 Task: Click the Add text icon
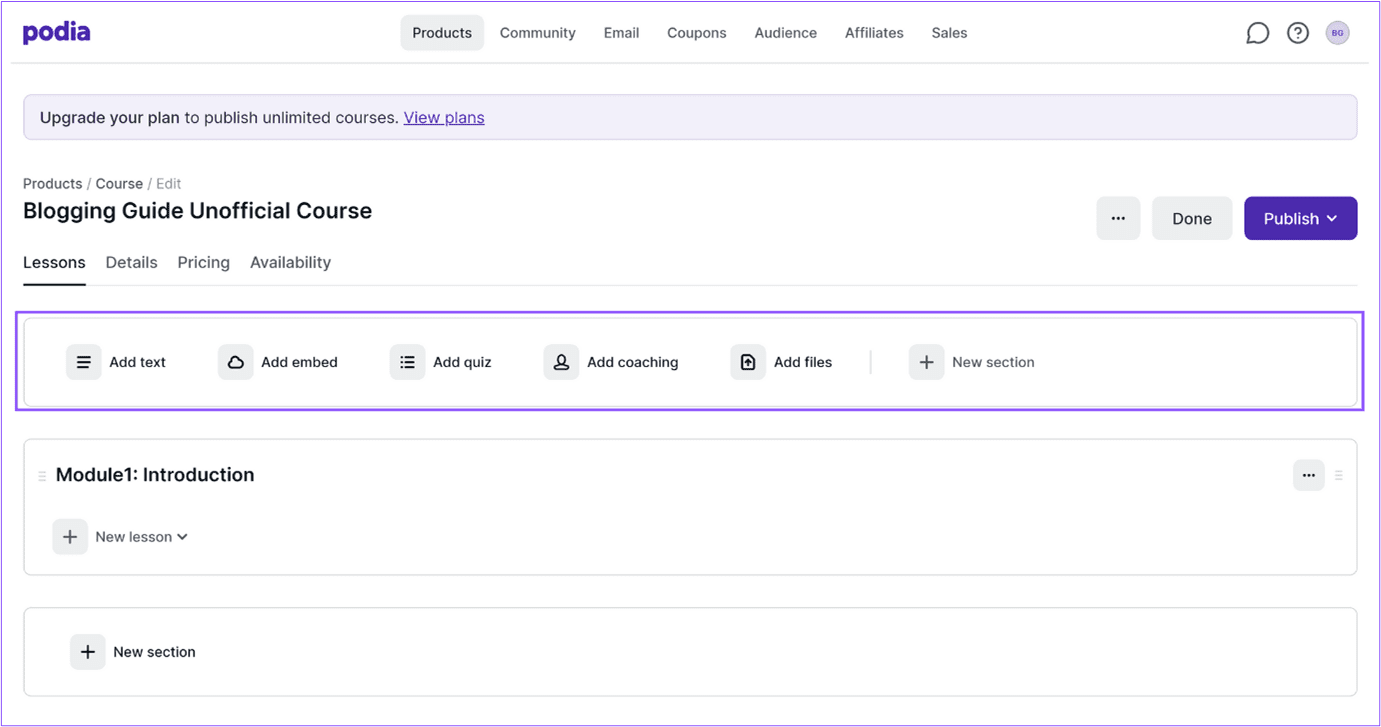[84, 362]
